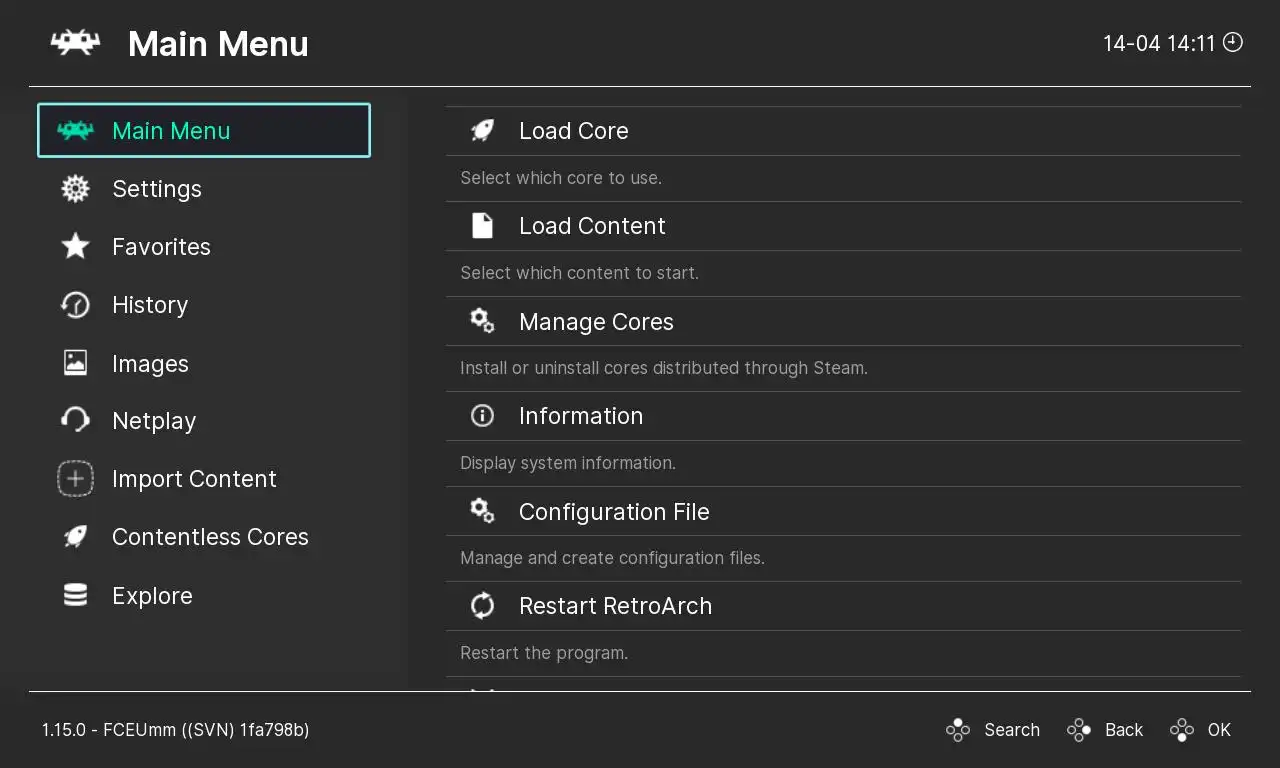The image size is (1280, 768).
Task: Click the plus icon for Import Content
Action: pyautogui.click(x=75, y=479)
